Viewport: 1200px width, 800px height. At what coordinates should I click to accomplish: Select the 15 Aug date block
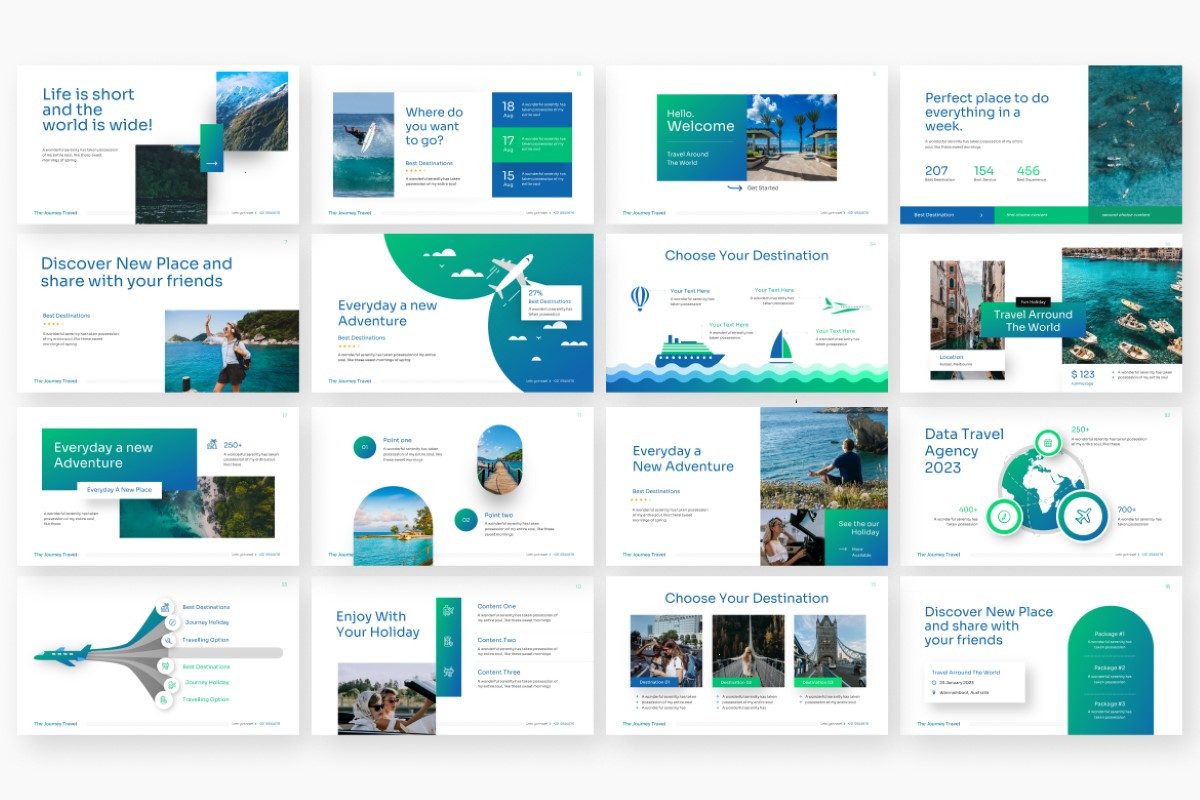pos(532,180)
